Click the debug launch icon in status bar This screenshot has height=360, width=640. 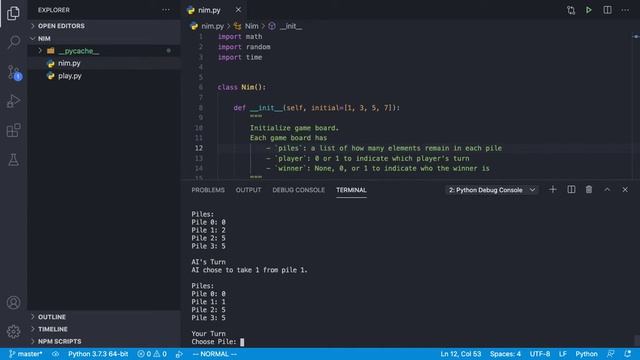[x=179, y=354]
